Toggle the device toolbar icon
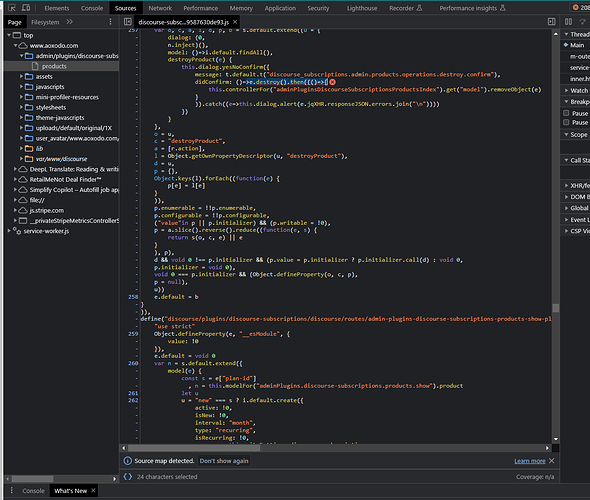The height and width of the screenshot is (500, 590). click(x=26, y=8)
